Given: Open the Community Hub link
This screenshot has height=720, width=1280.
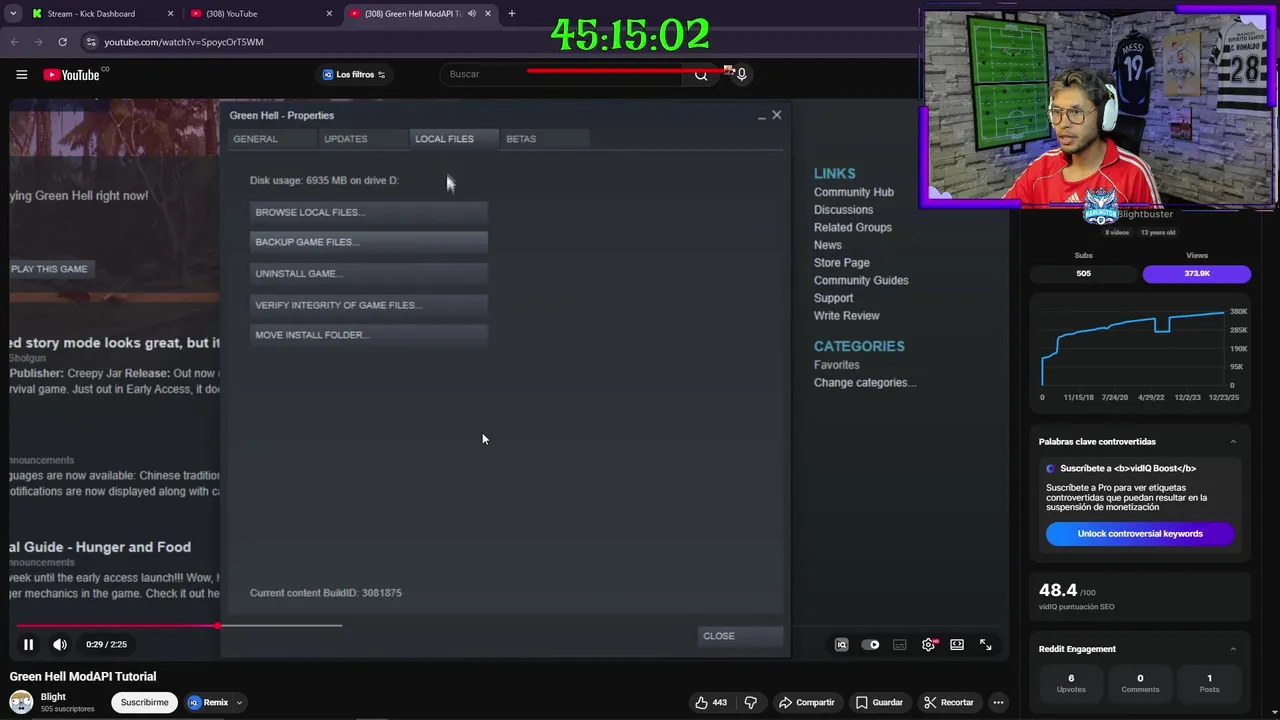Looking at the screenshot, I should [x=854, y=192].
